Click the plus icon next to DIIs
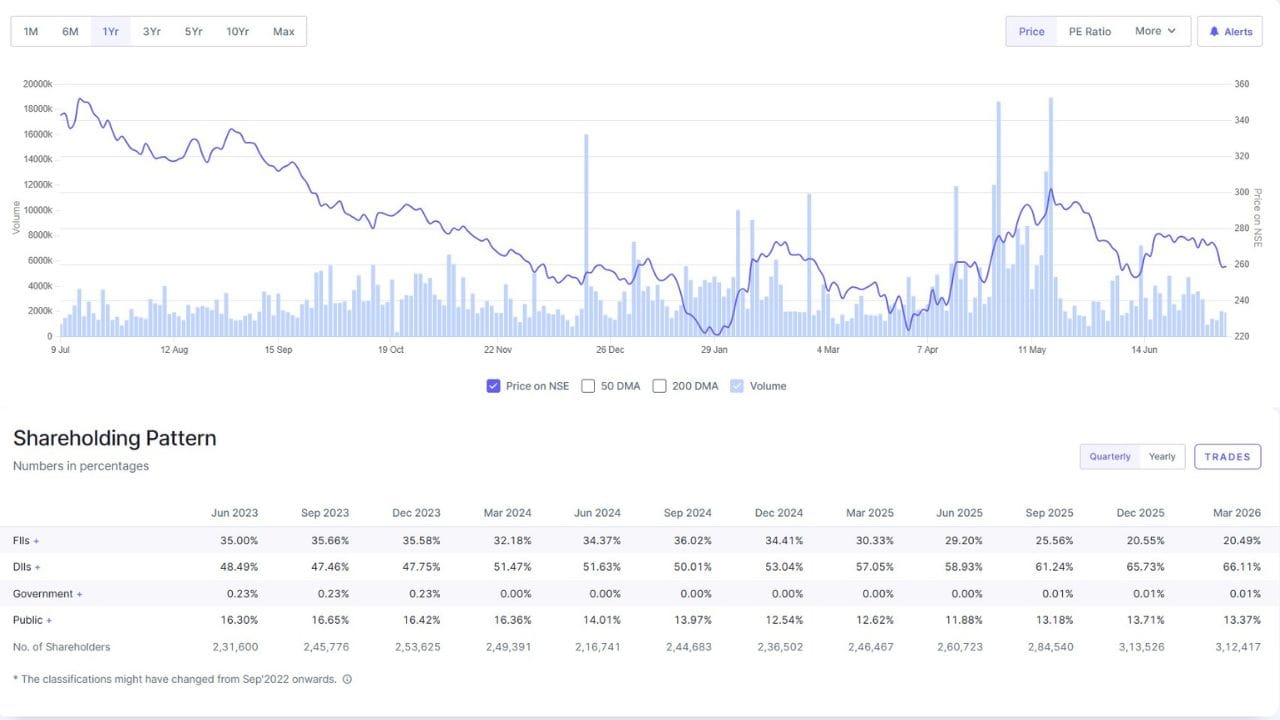The image size is (1280, 720). click(x=38, y=568)
